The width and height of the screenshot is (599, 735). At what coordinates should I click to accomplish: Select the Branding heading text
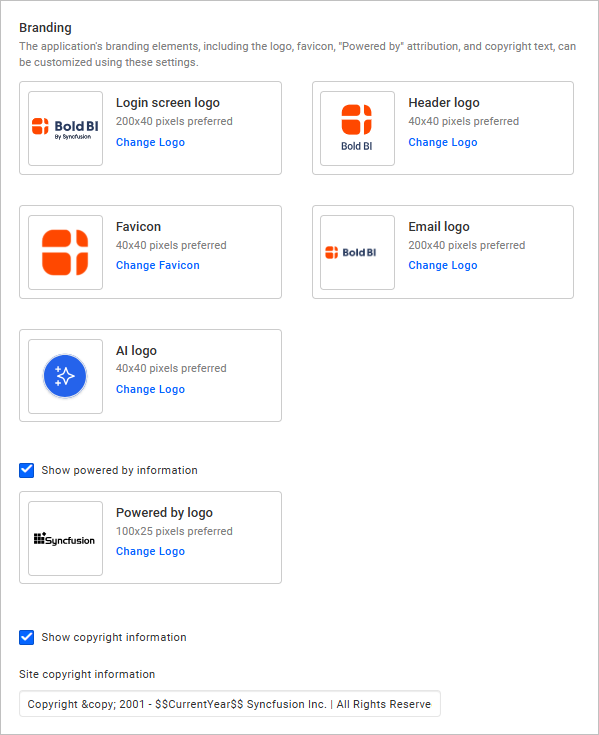tap(45, 28)
